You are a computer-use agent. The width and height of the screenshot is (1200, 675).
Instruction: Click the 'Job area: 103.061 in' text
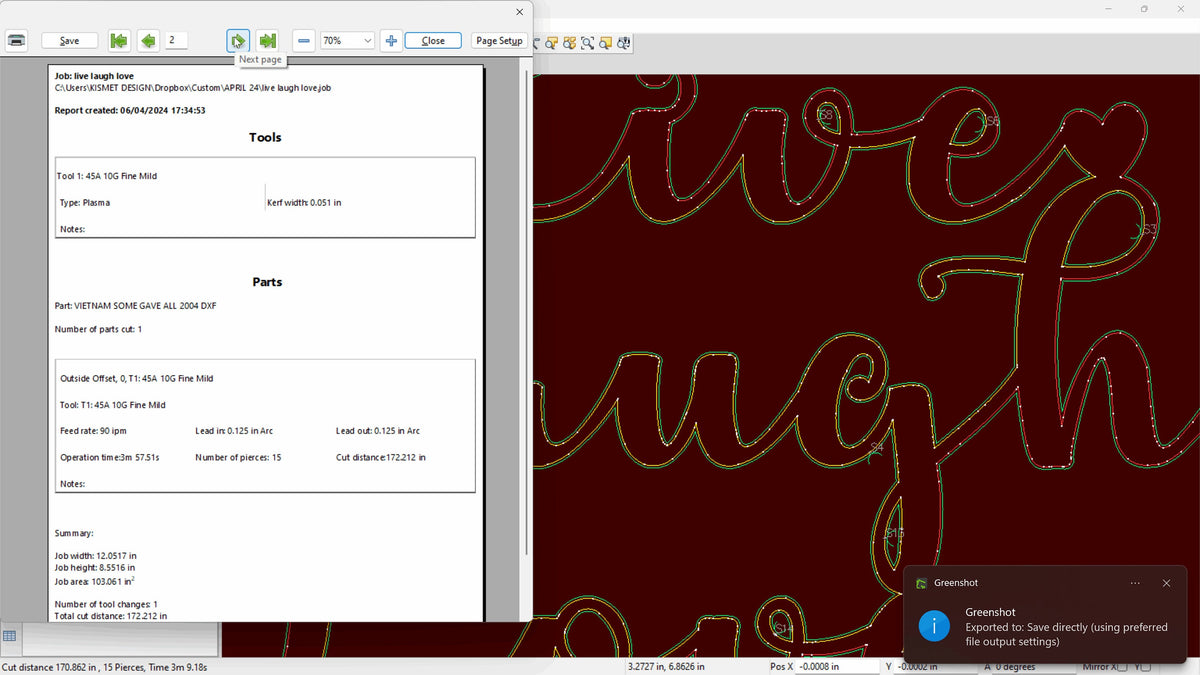95,580
